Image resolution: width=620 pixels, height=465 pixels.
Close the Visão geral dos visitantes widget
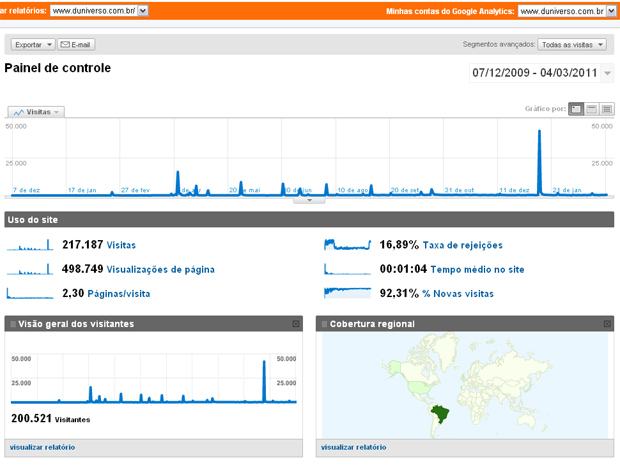pyautogui.click(x=296, y=324)
